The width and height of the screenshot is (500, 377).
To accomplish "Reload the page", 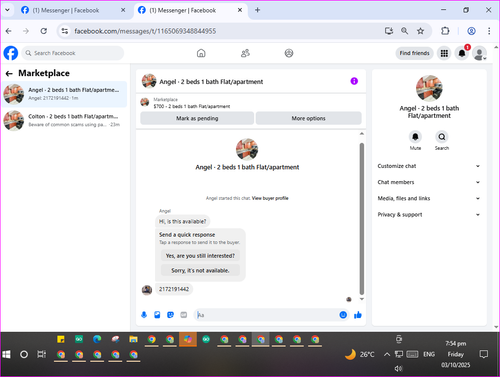I will point(44,31).
